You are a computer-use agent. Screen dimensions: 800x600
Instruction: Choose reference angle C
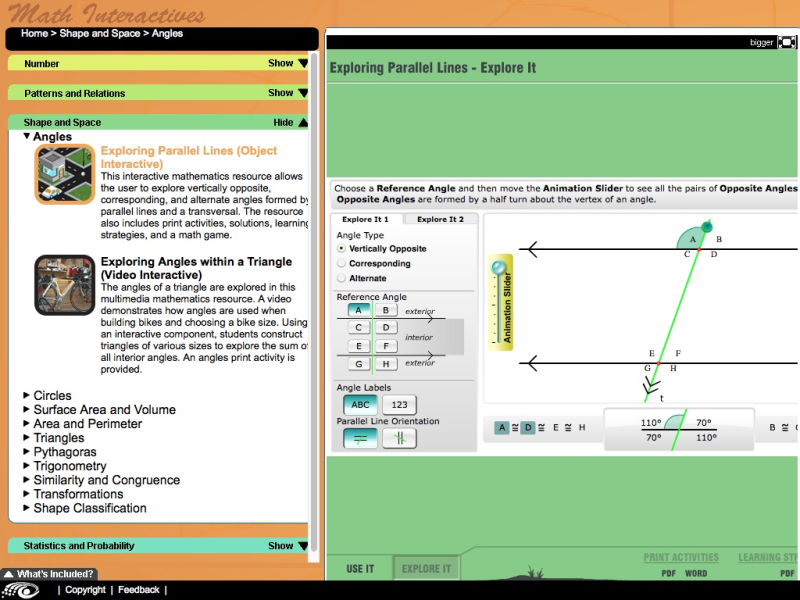click(359, 328)
